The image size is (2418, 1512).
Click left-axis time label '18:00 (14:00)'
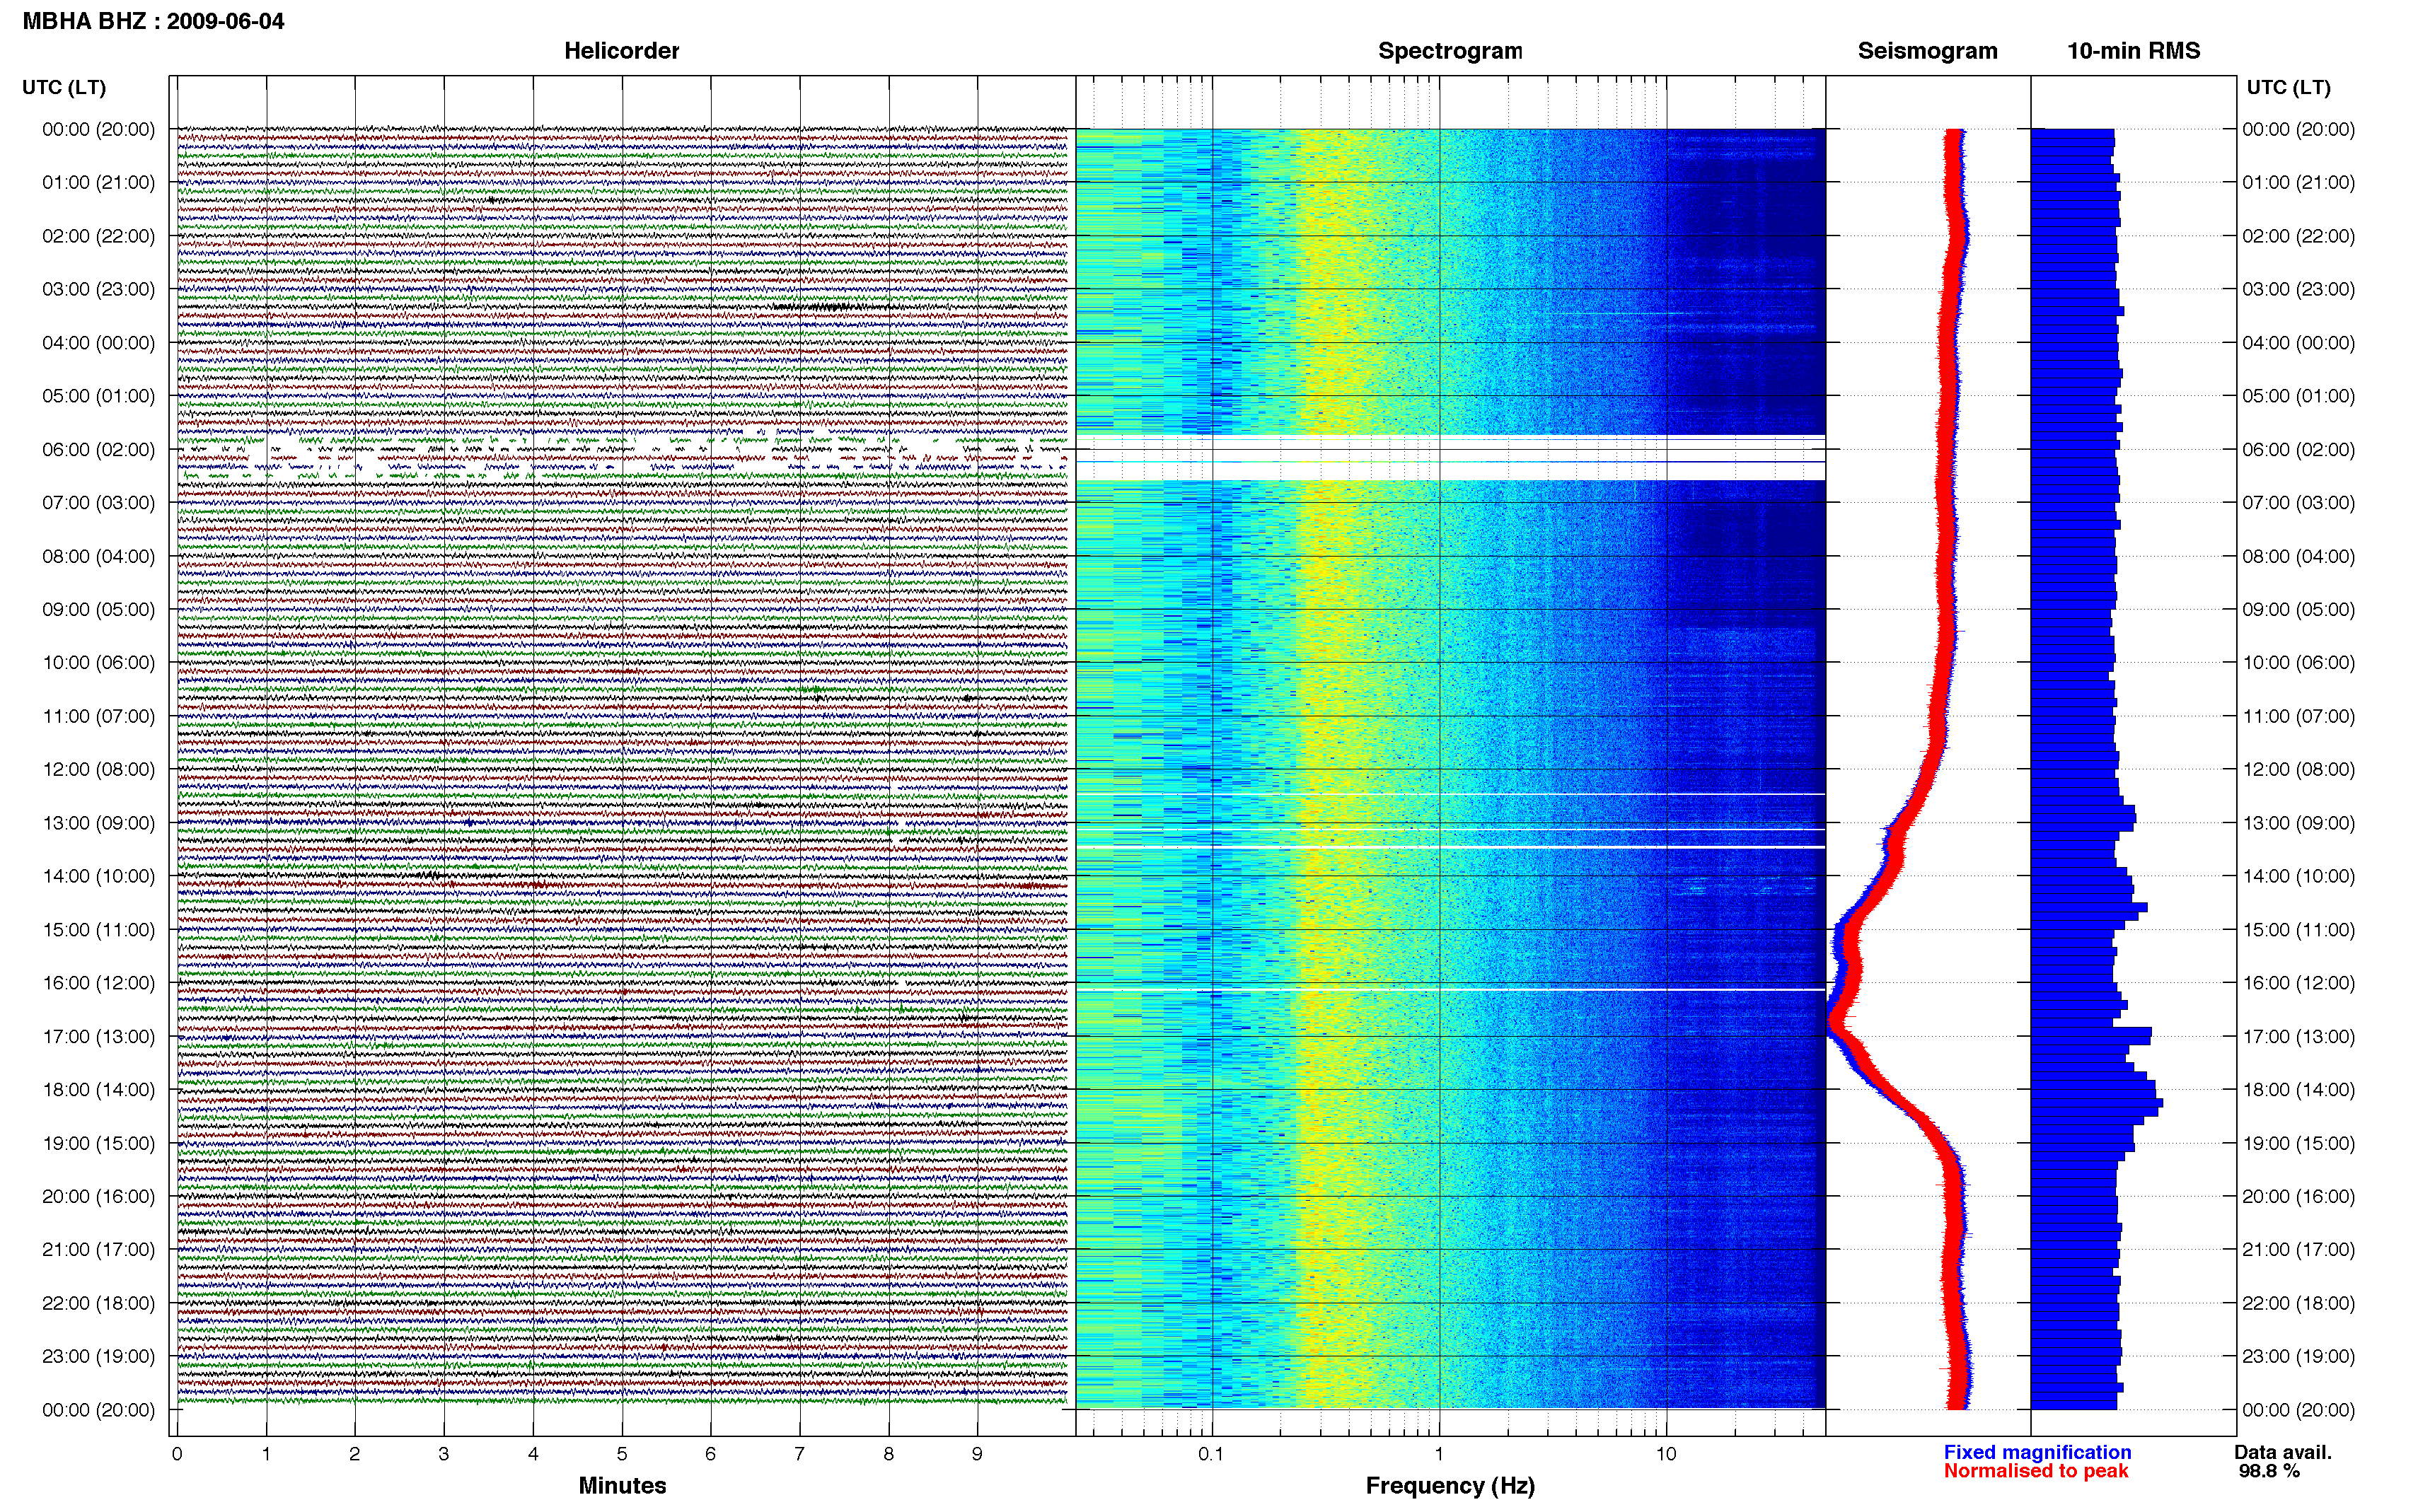pyautogui.click(x=99, y=1090)
